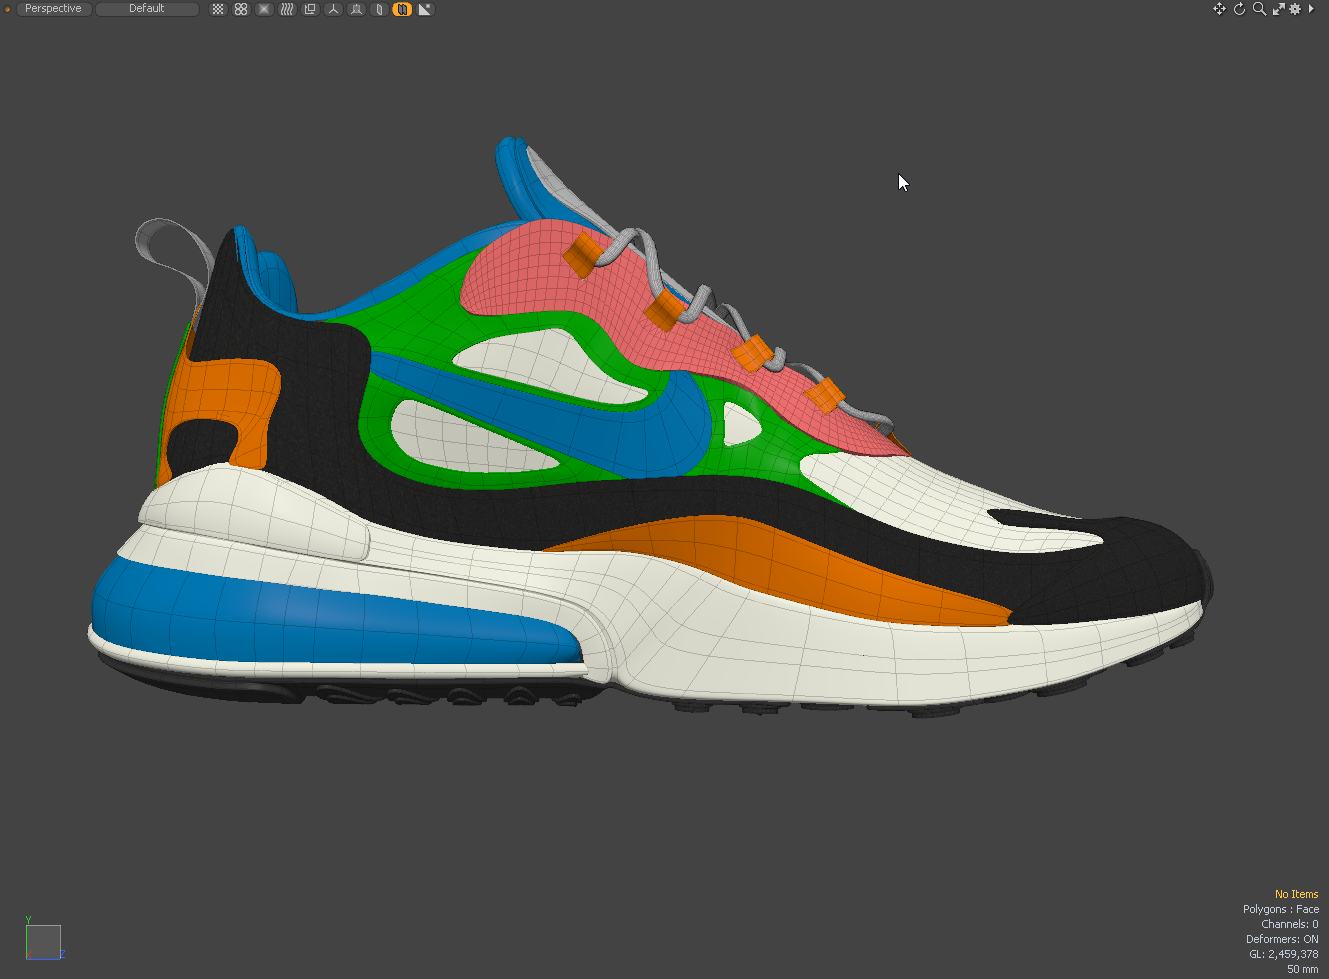
Task: Click the 'GL: 2,459,378' status text
Action: point(1284,954)
